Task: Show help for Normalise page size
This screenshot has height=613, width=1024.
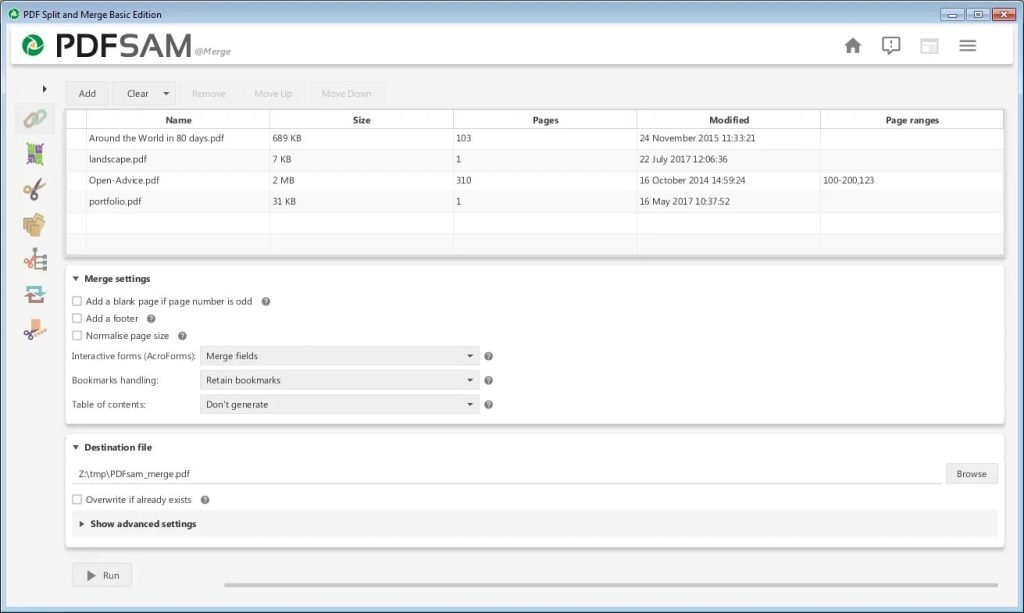Action: coord(182,336)
